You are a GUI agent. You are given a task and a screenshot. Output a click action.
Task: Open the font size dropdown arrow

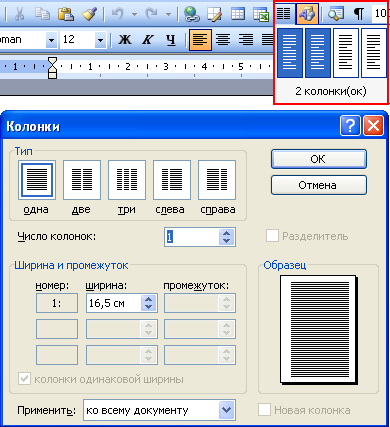click(x=100, y=40)
